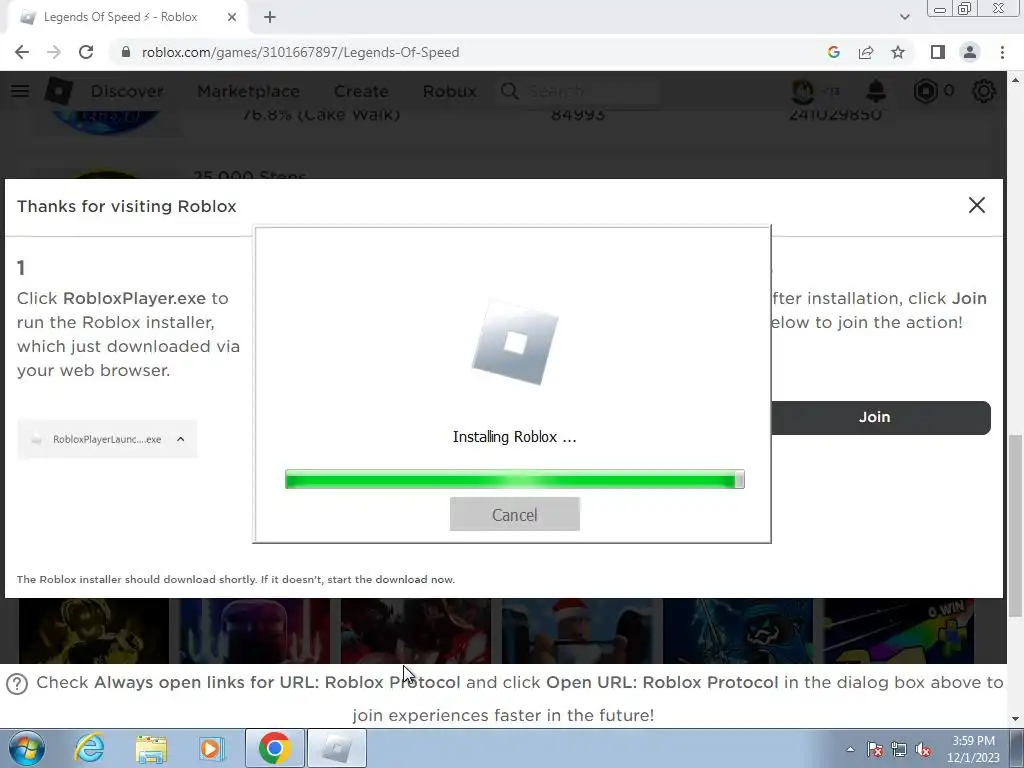1024x768 pixels.
Task: Click the help question mark icon
Action: (17, 684)
